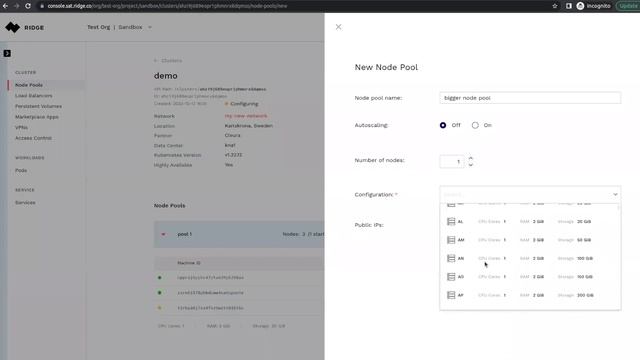Click the back arrow next to Clusters
Screen dimensions: 640x360
pos(156,60)
